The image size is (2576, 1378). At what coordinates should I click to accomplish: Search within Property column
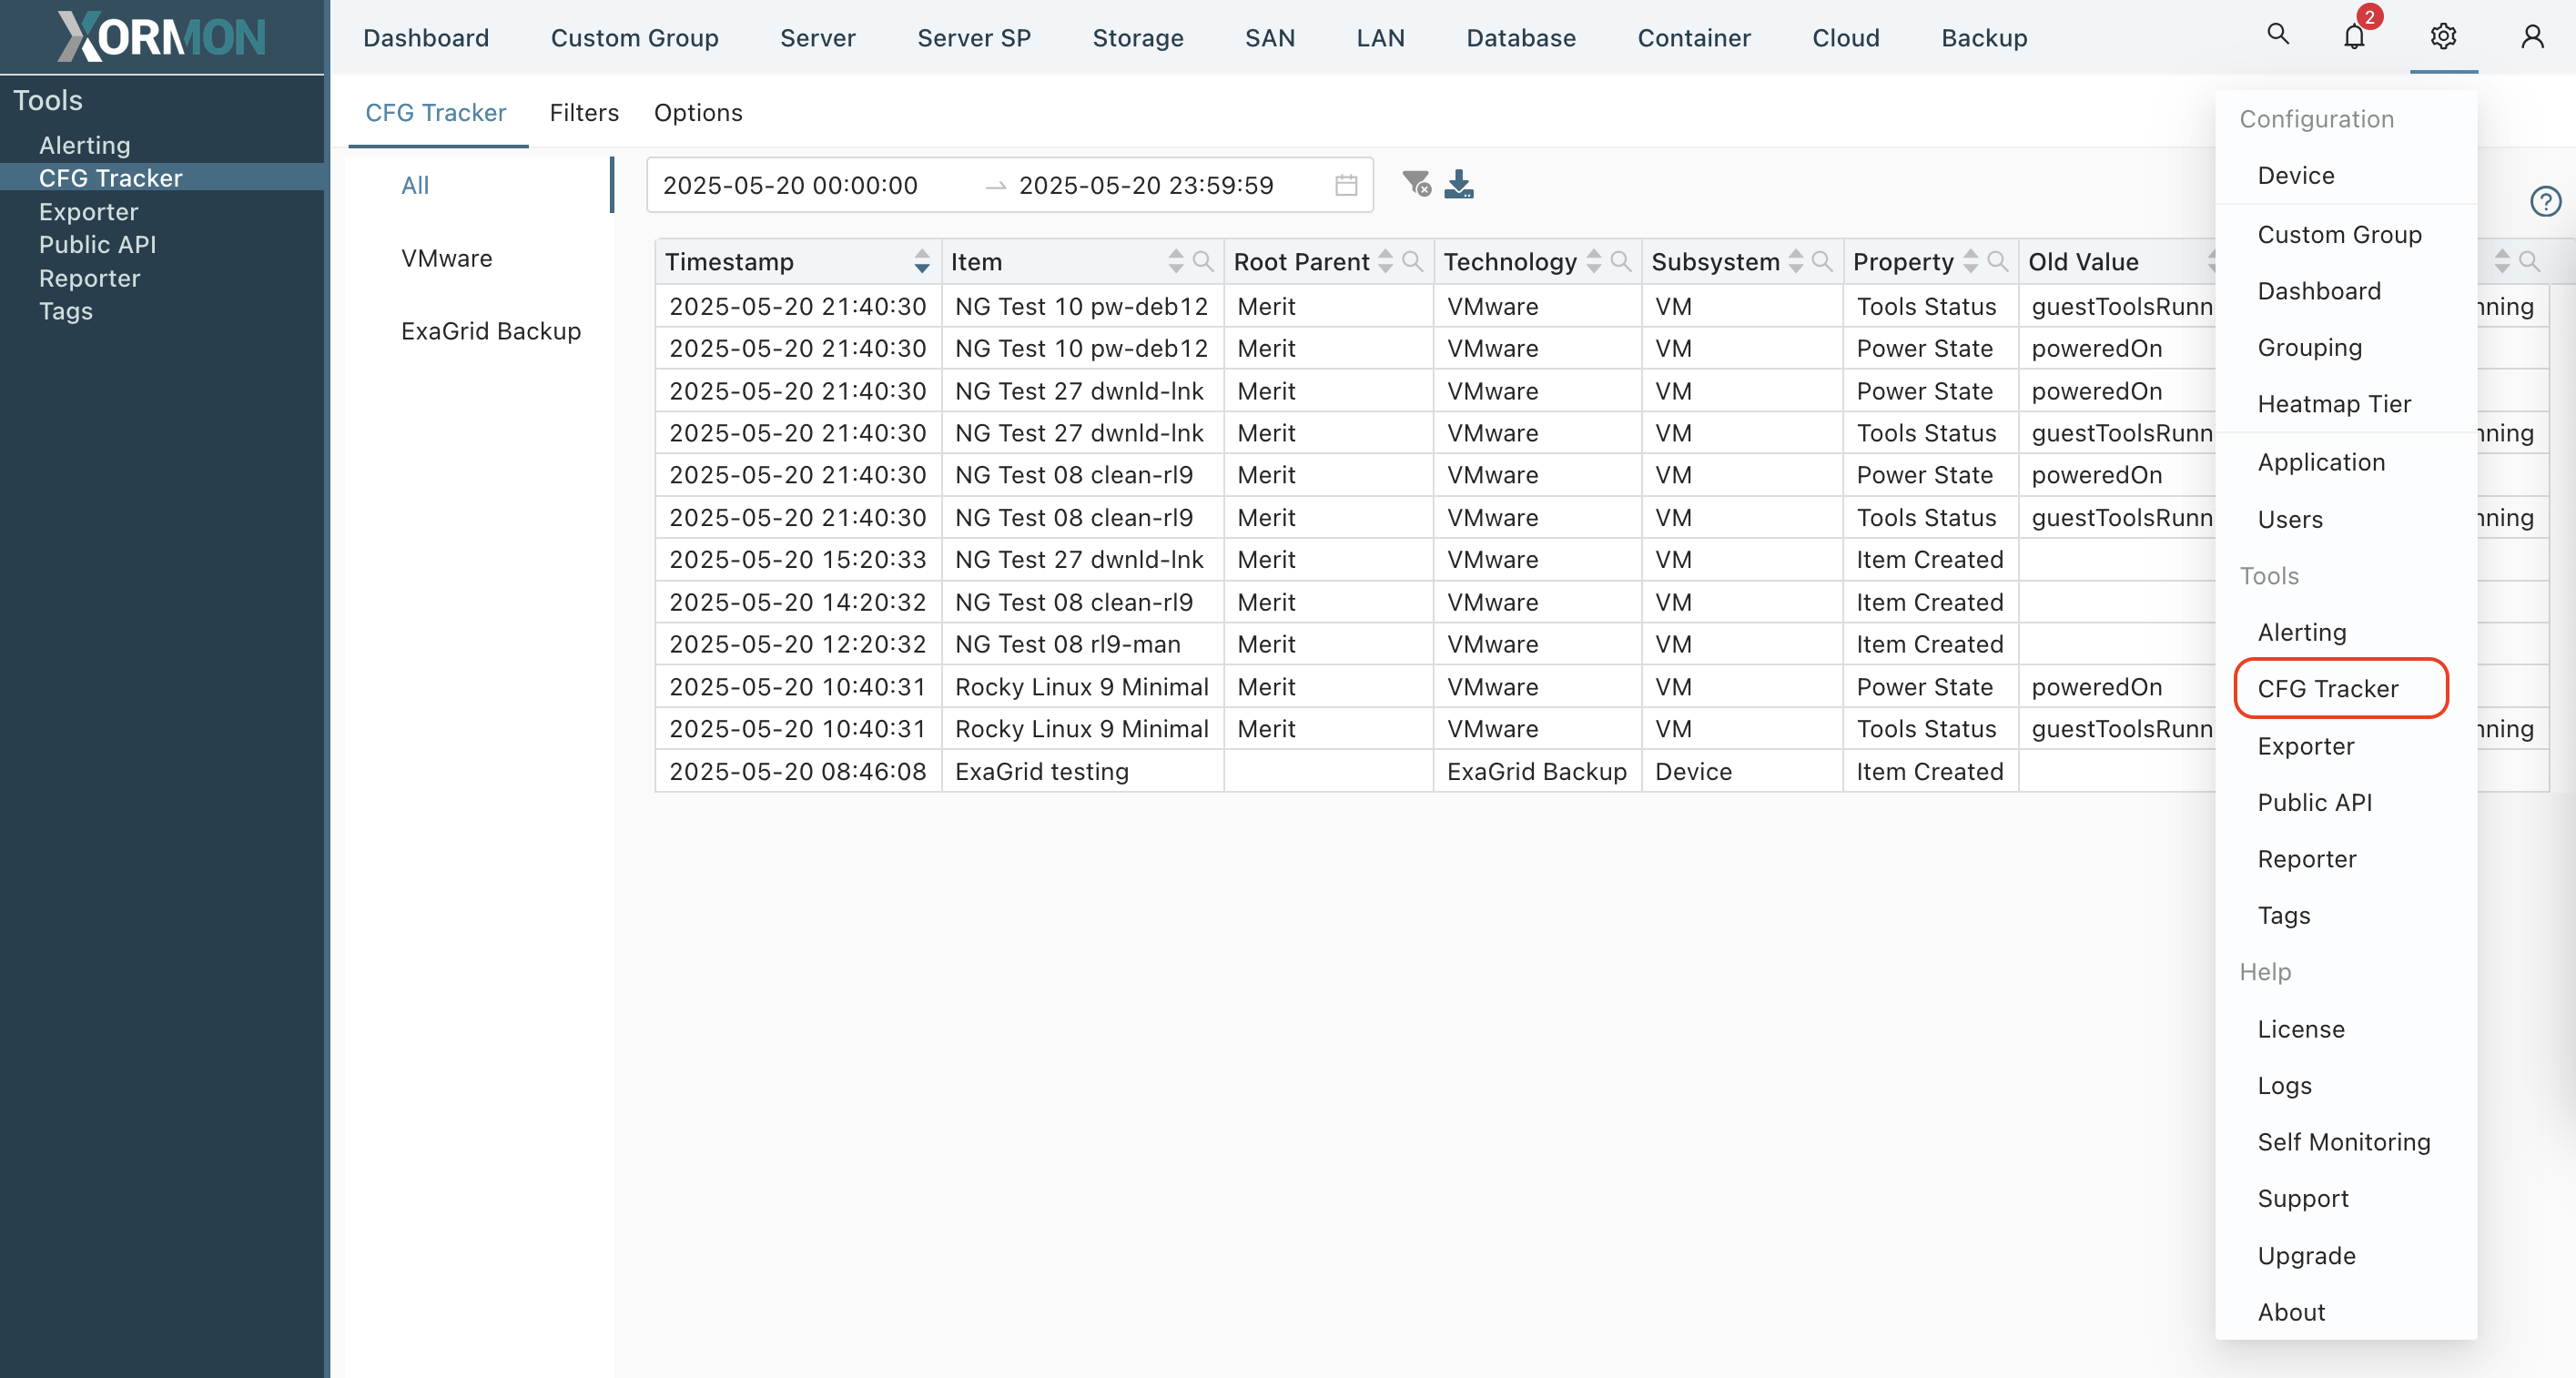click(x=1997, y=262)
